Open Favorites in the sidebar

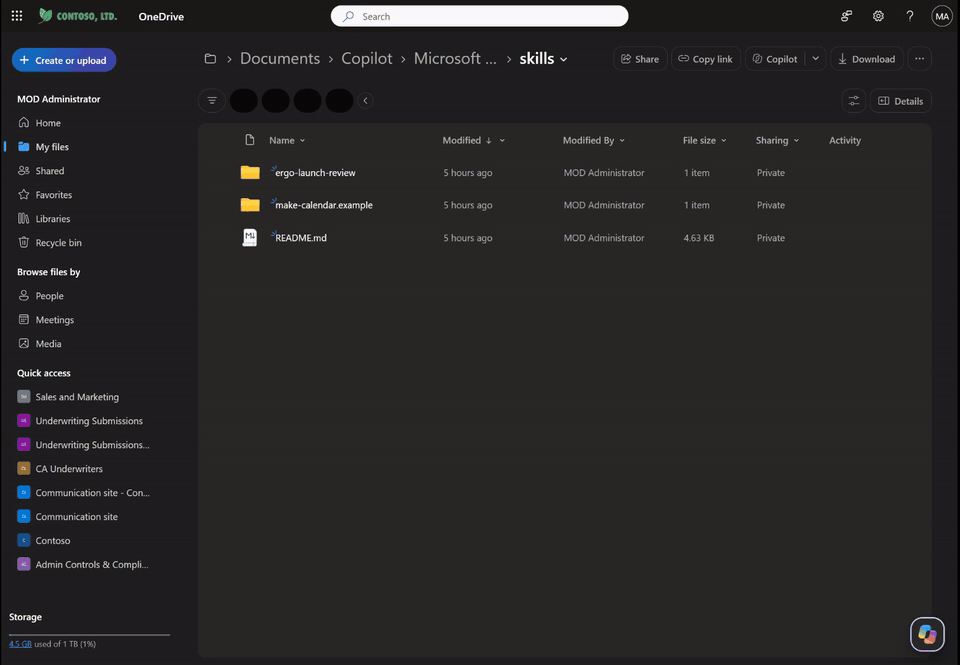[x=53, y=194]
